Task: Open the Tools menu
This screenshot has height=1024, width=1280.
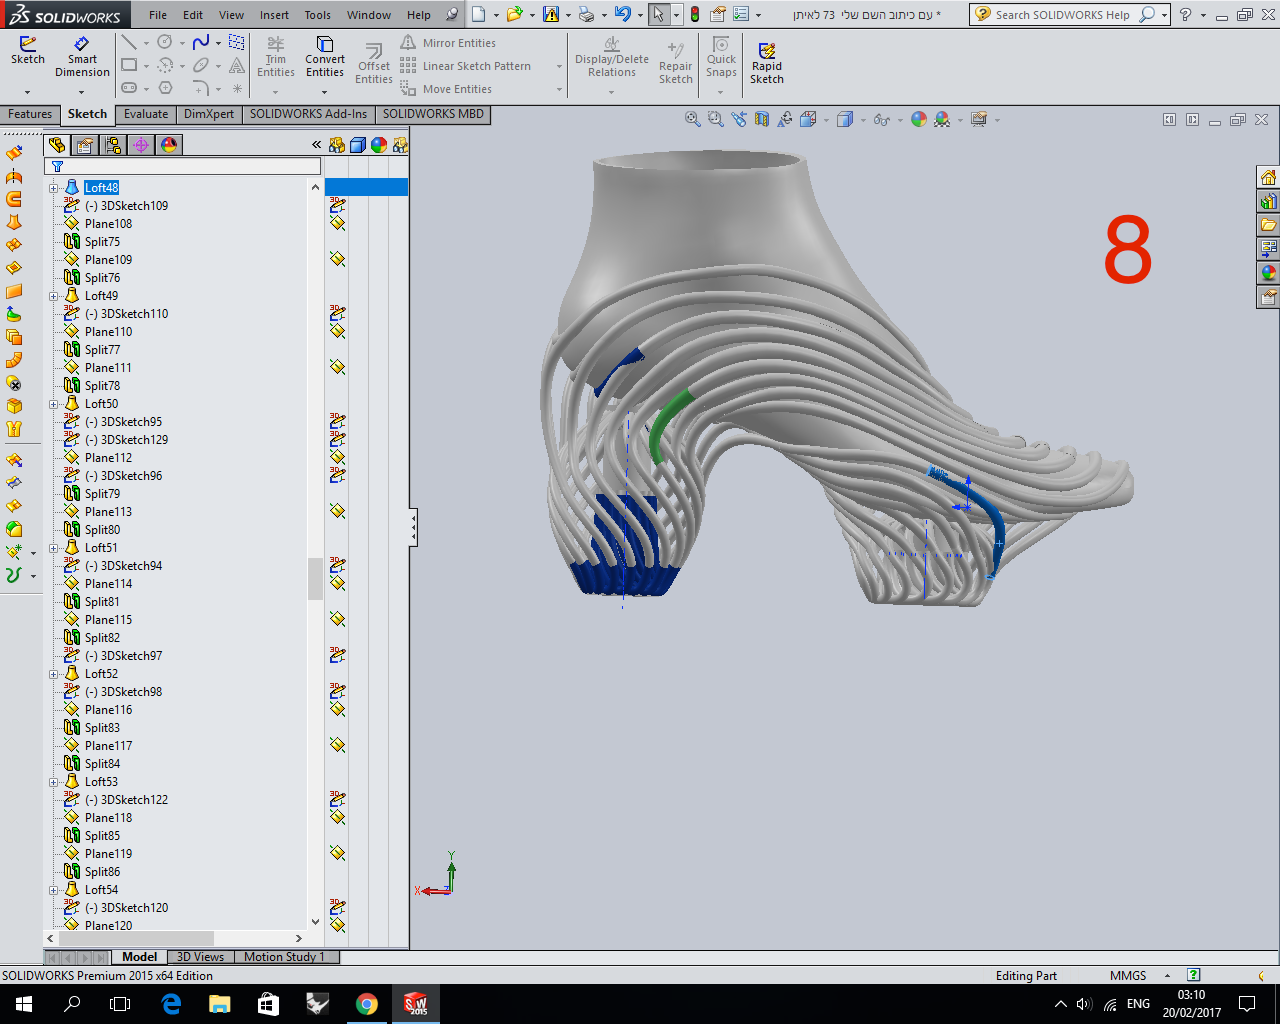Action: [x=317, y=15]
